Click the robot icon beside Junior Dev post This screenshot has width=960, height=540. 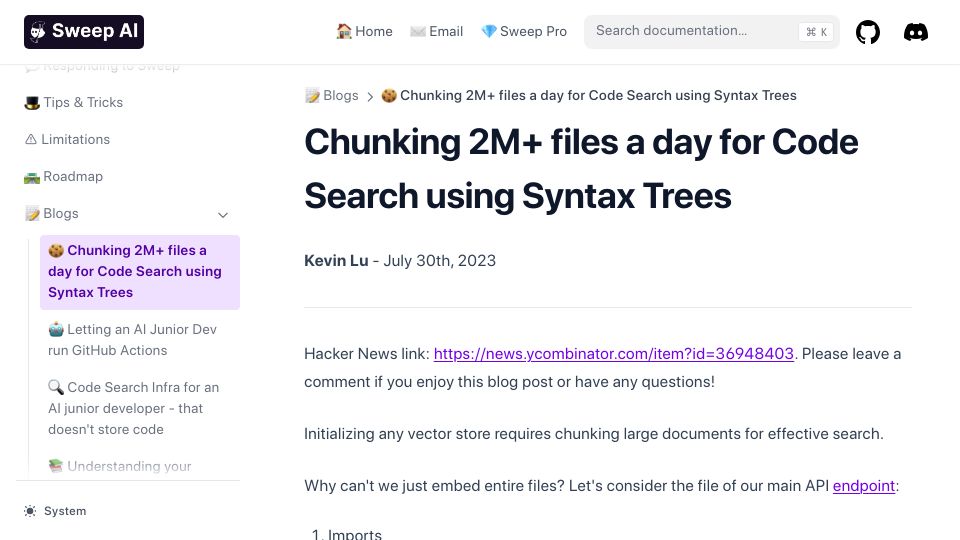56,329
